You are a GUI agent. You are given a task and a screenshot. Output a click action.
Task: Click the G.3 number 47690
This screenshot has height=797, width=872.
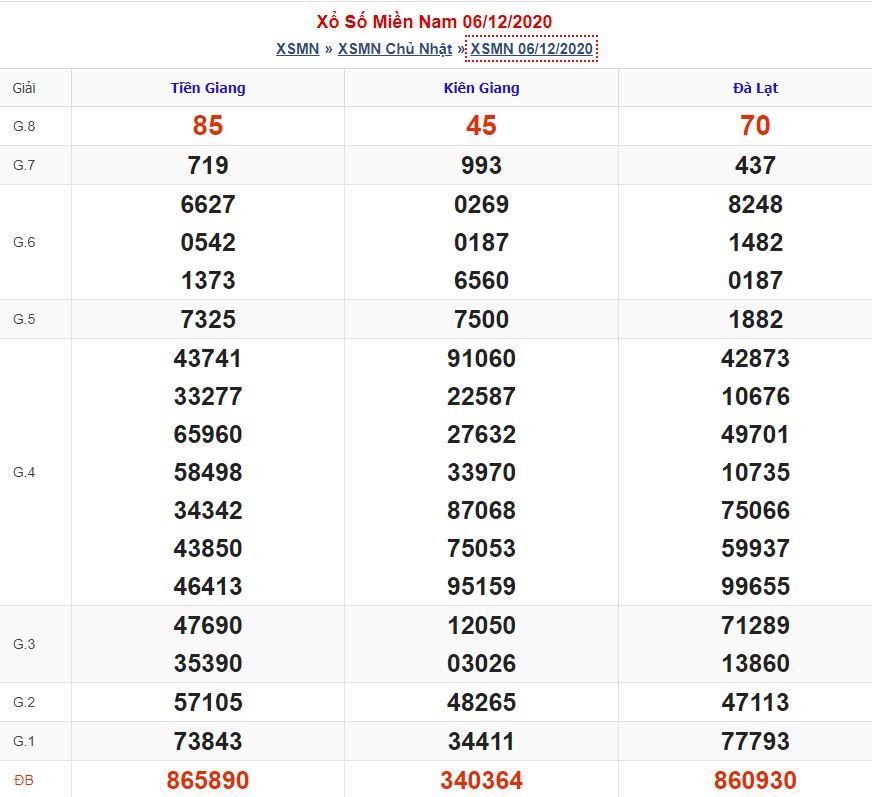pos(208,625)
